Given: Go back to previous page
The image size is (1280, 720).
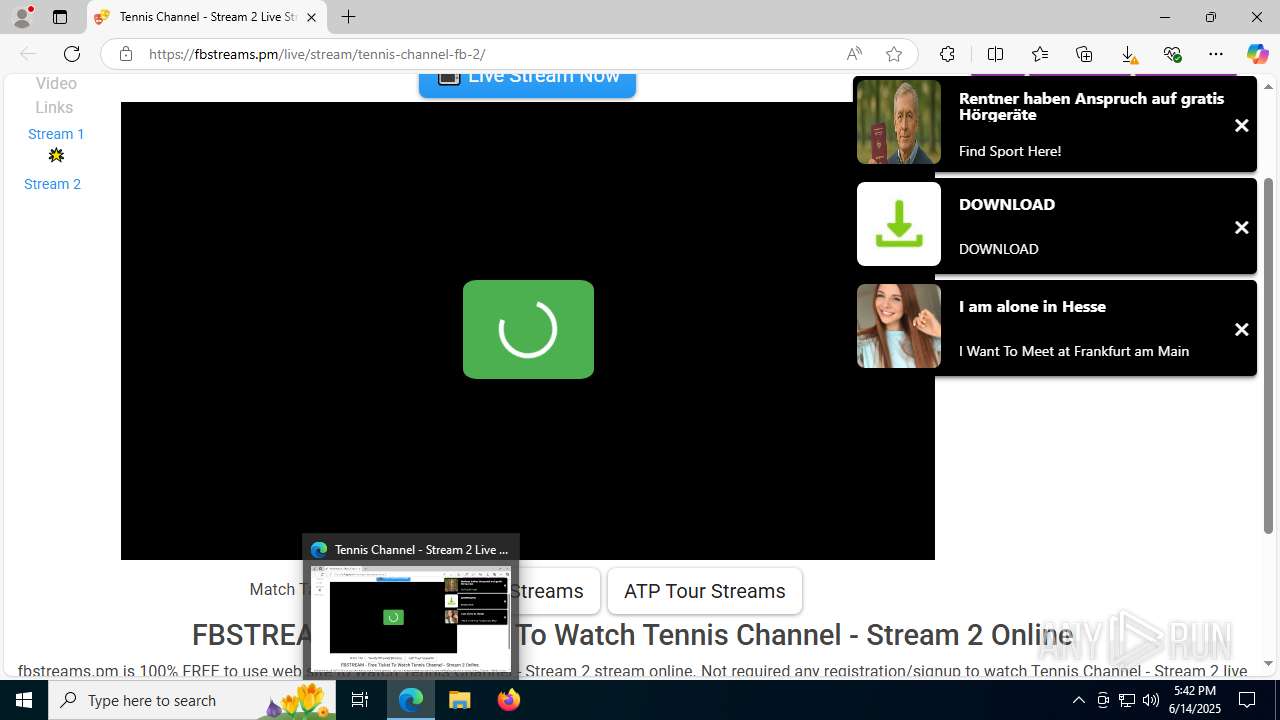Looking at the screenshot, I should [28, 54].
